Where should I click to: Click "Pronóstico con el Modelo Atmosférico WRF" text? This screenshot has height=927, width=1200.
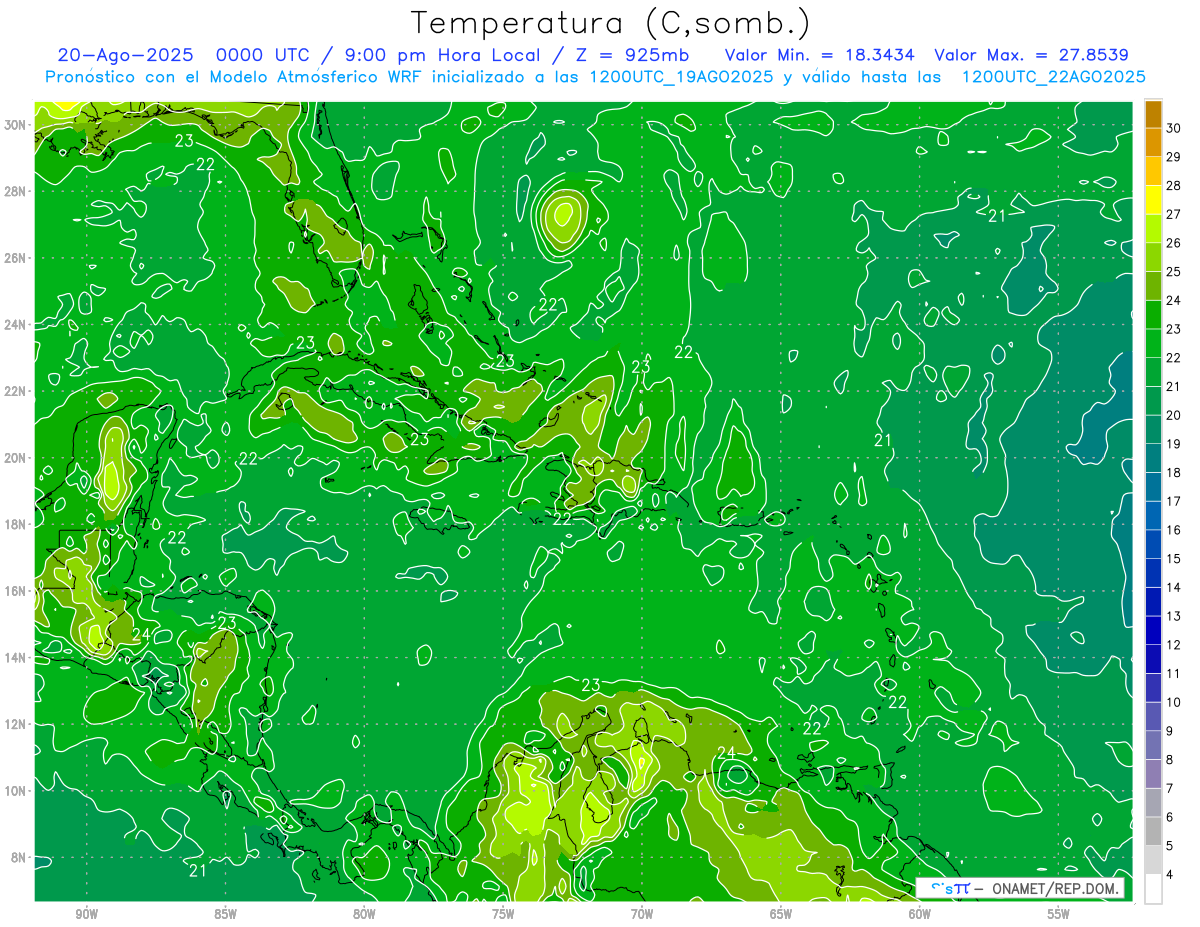[235, 77]
